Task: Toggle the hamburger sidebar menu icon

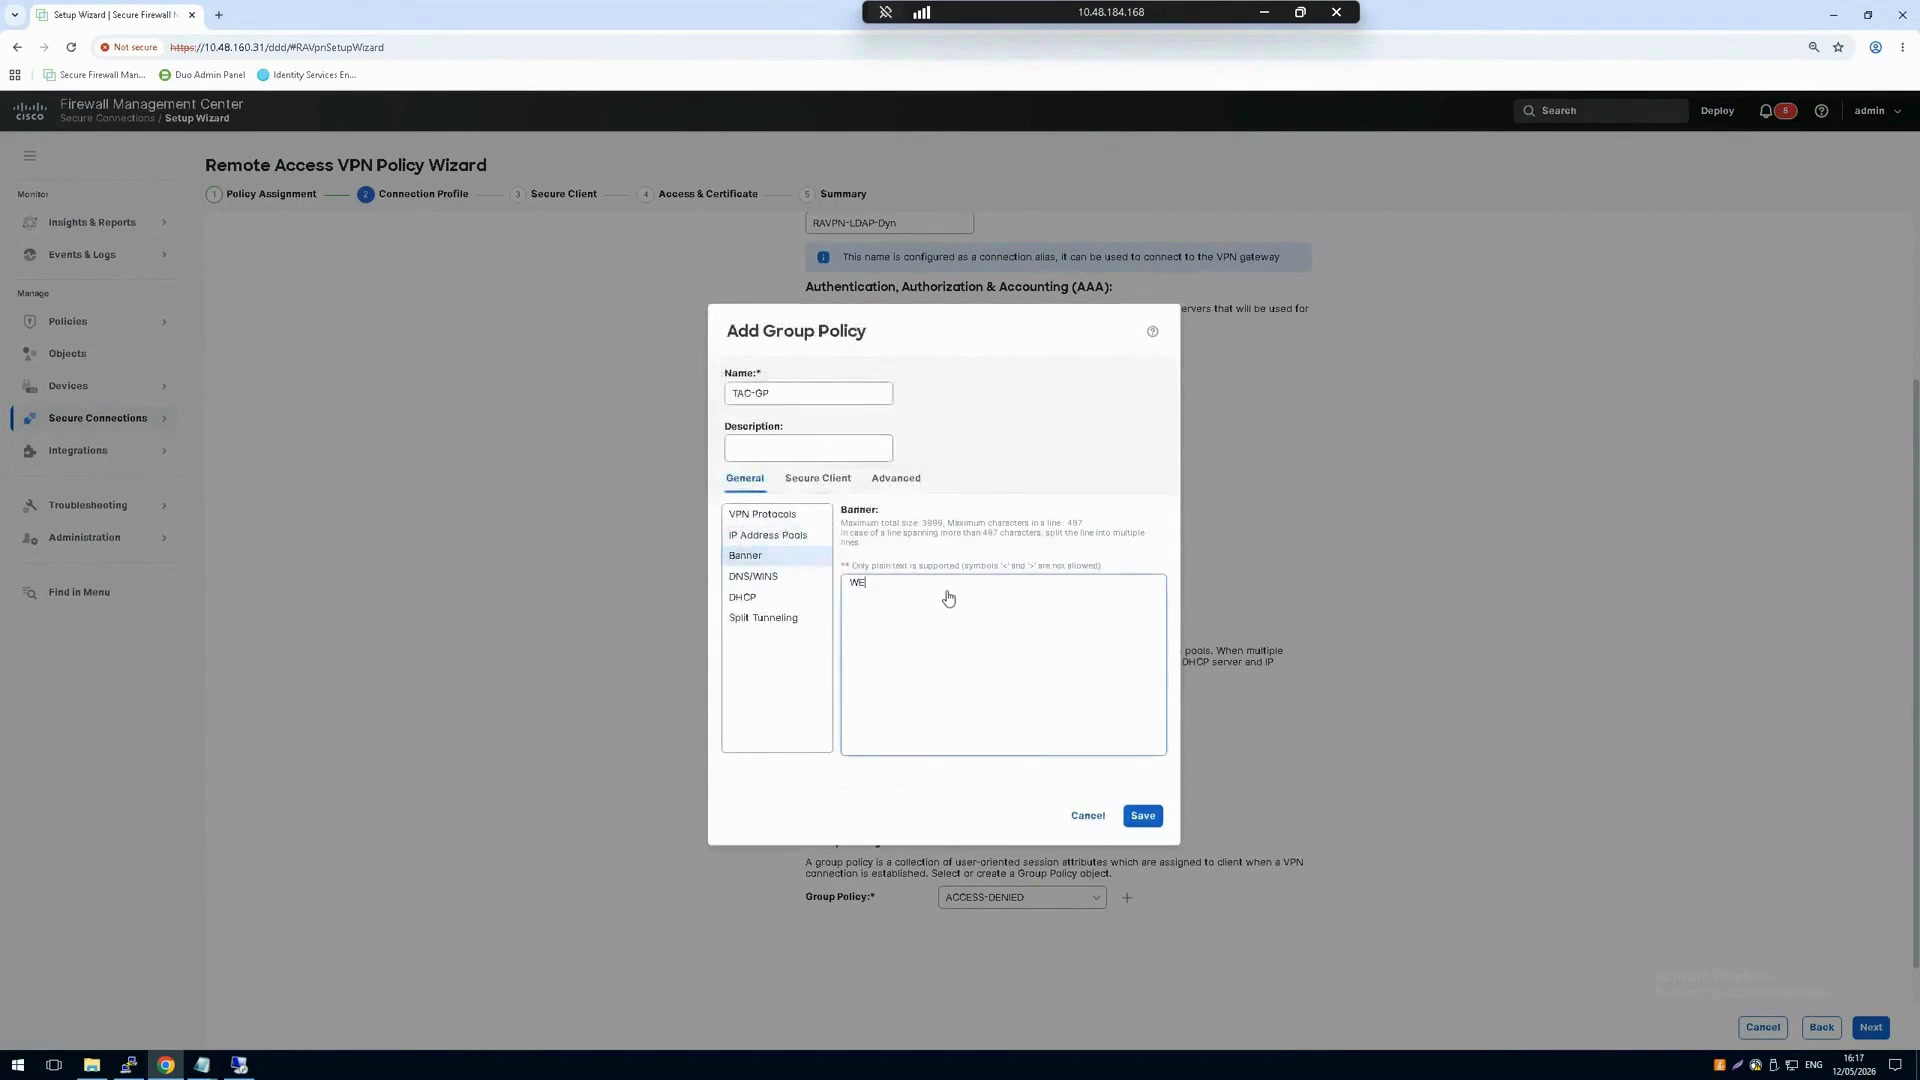Action: (30, 156)
